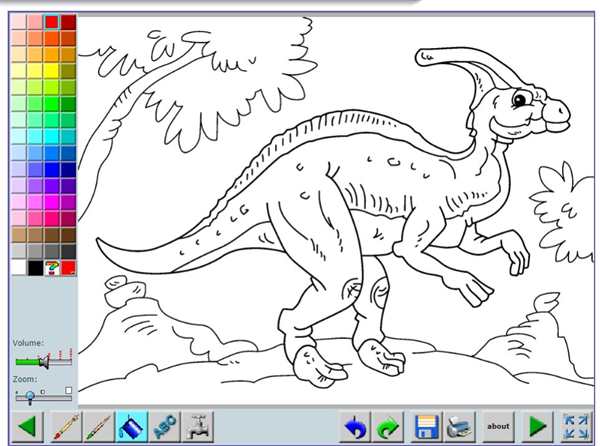Pick the bright cyan color swatch
The width and height of the screenshot is (600, 446).
pos(52,137)
